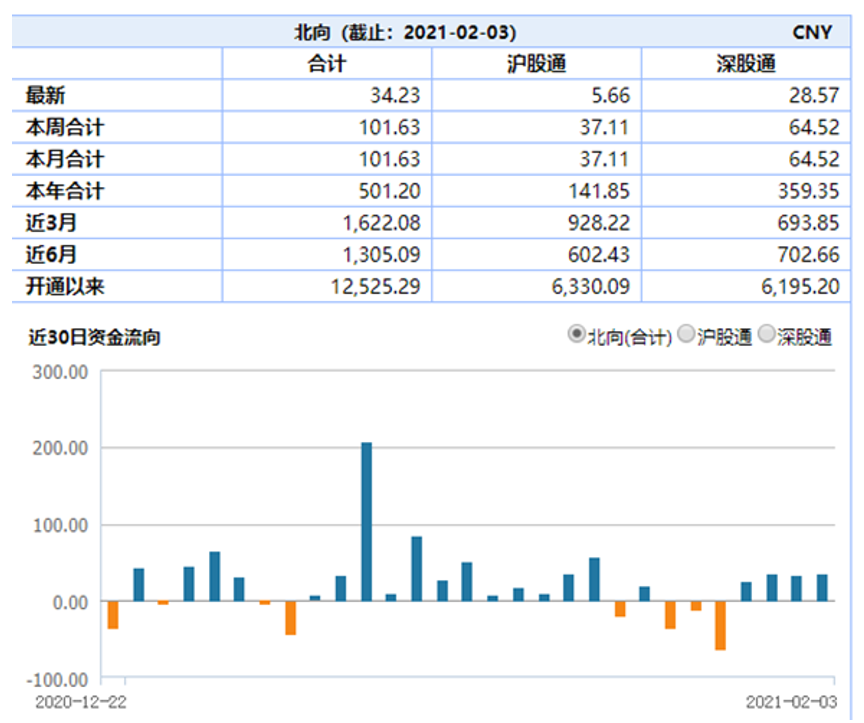Click the 开通以来 row label
864x723 pixels.
[x=64, y=287]
